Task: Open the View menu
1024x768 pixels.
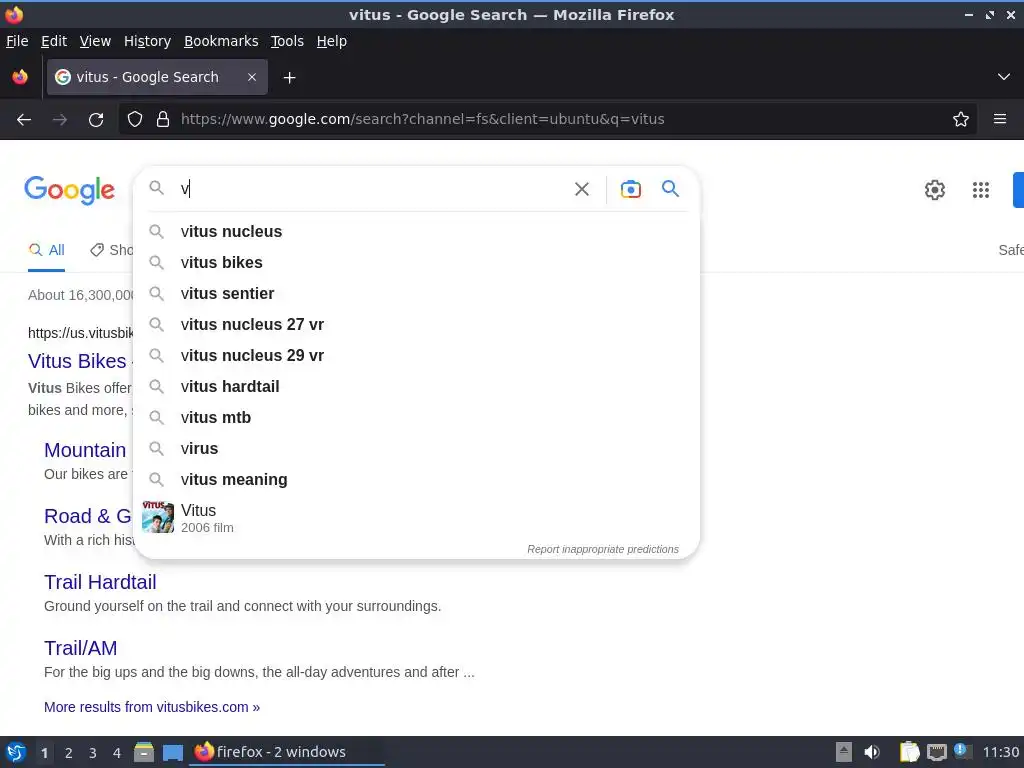Action: coord(95,41)
